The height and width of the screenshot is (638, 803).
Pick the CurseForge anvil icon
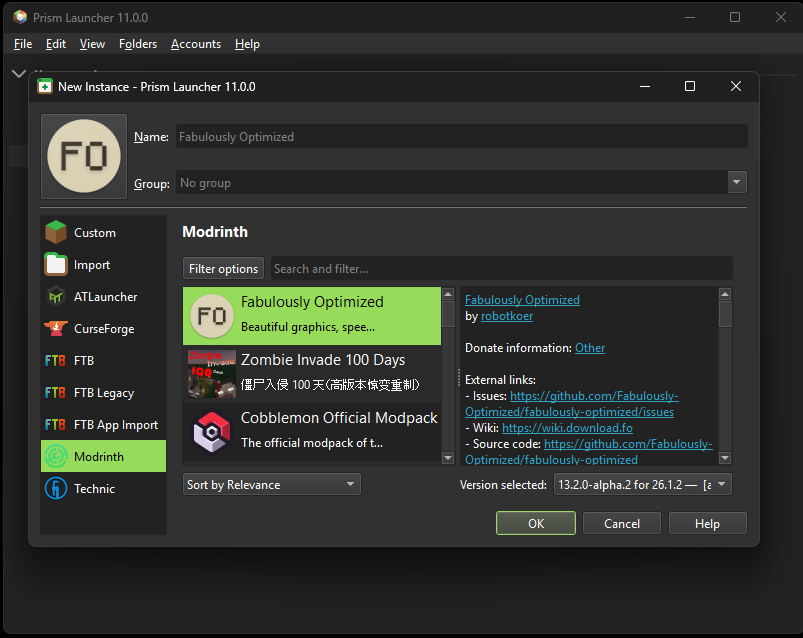tap(56, 329)
